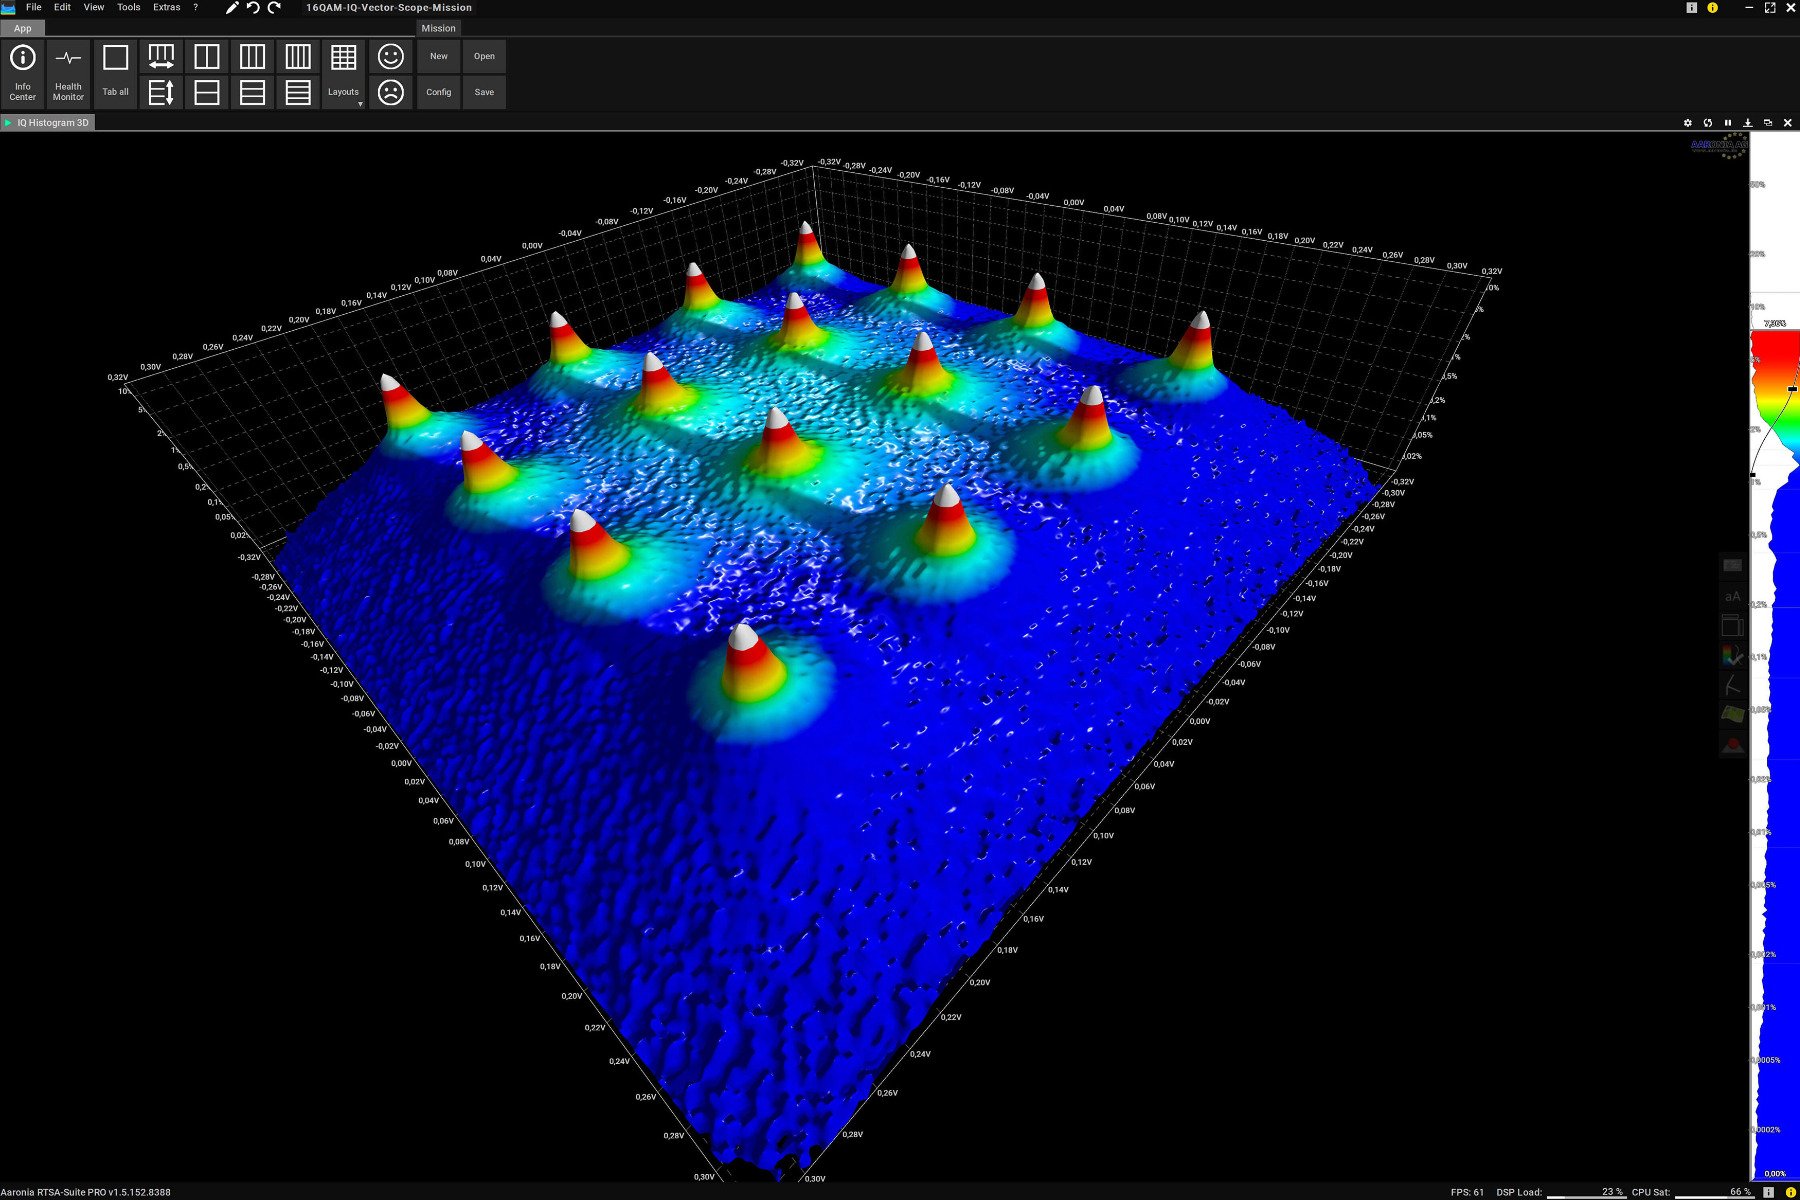Screen dimensions: 1800x1200
Task: Click the gray info icon in status bar
Action: coord(1769,1192)
